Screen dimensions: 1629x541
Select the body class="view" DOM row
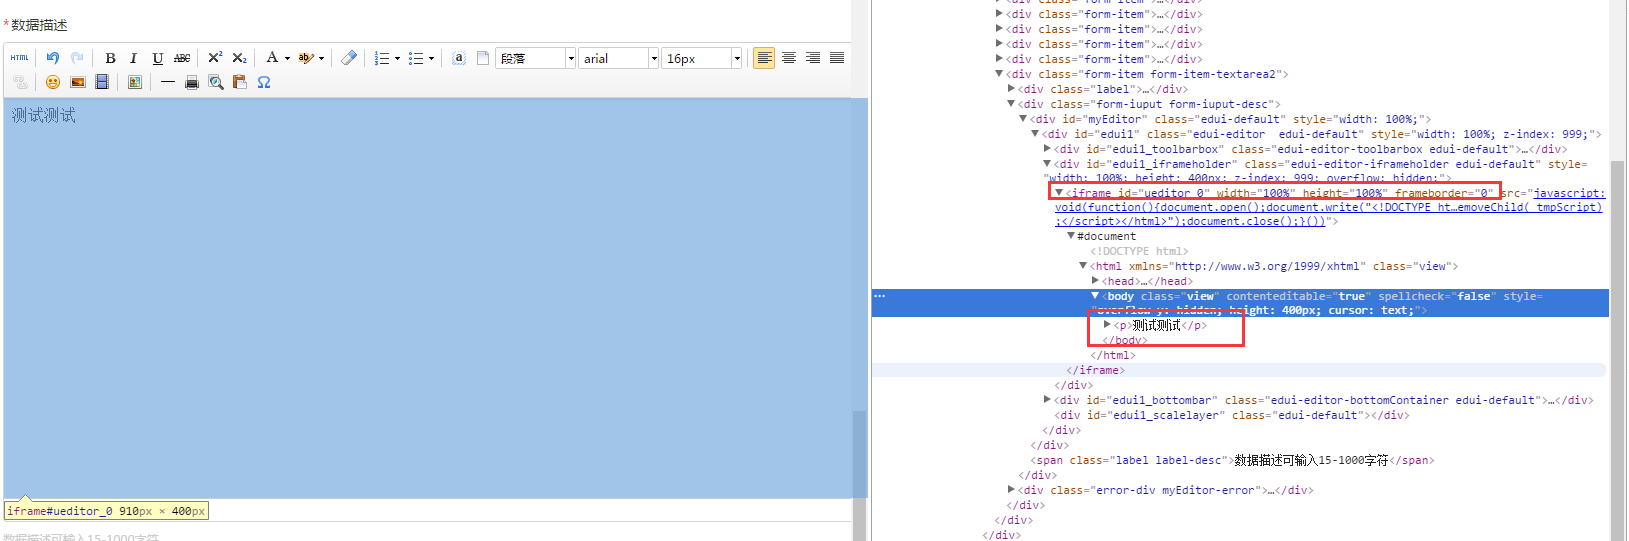1240,303
